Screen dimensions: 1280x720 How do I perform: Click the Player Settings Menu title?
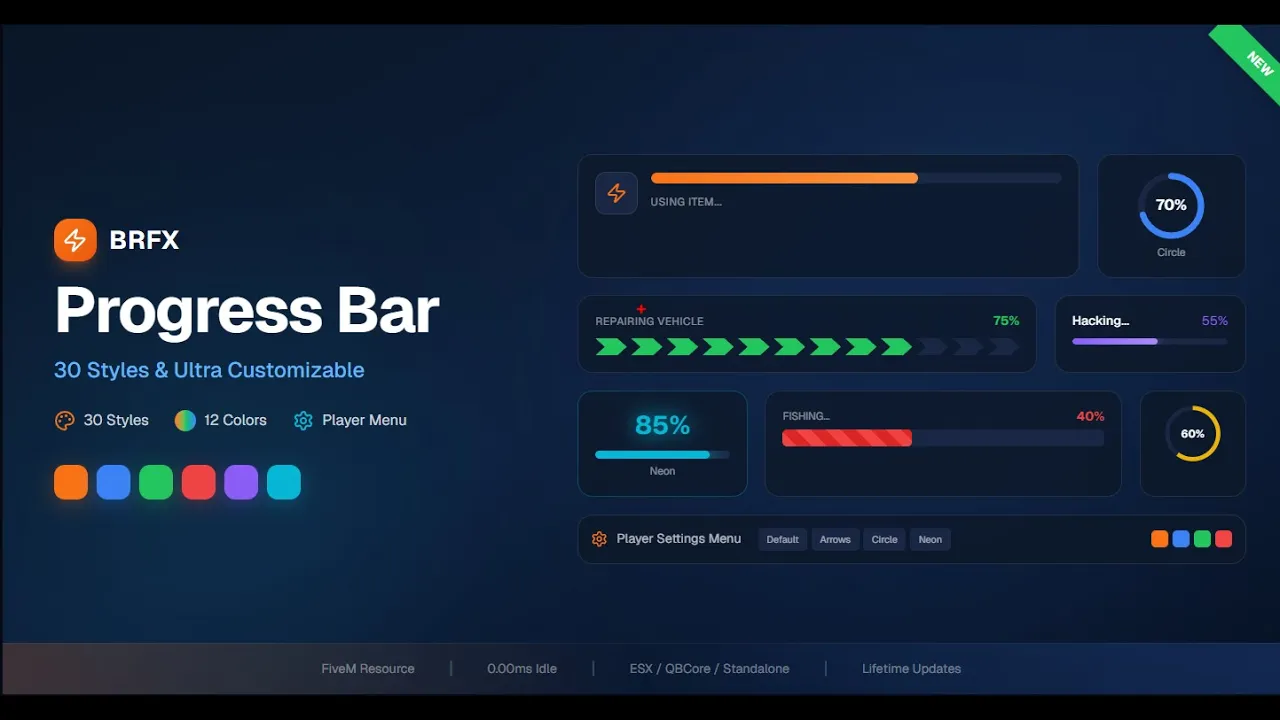point(679,539)
